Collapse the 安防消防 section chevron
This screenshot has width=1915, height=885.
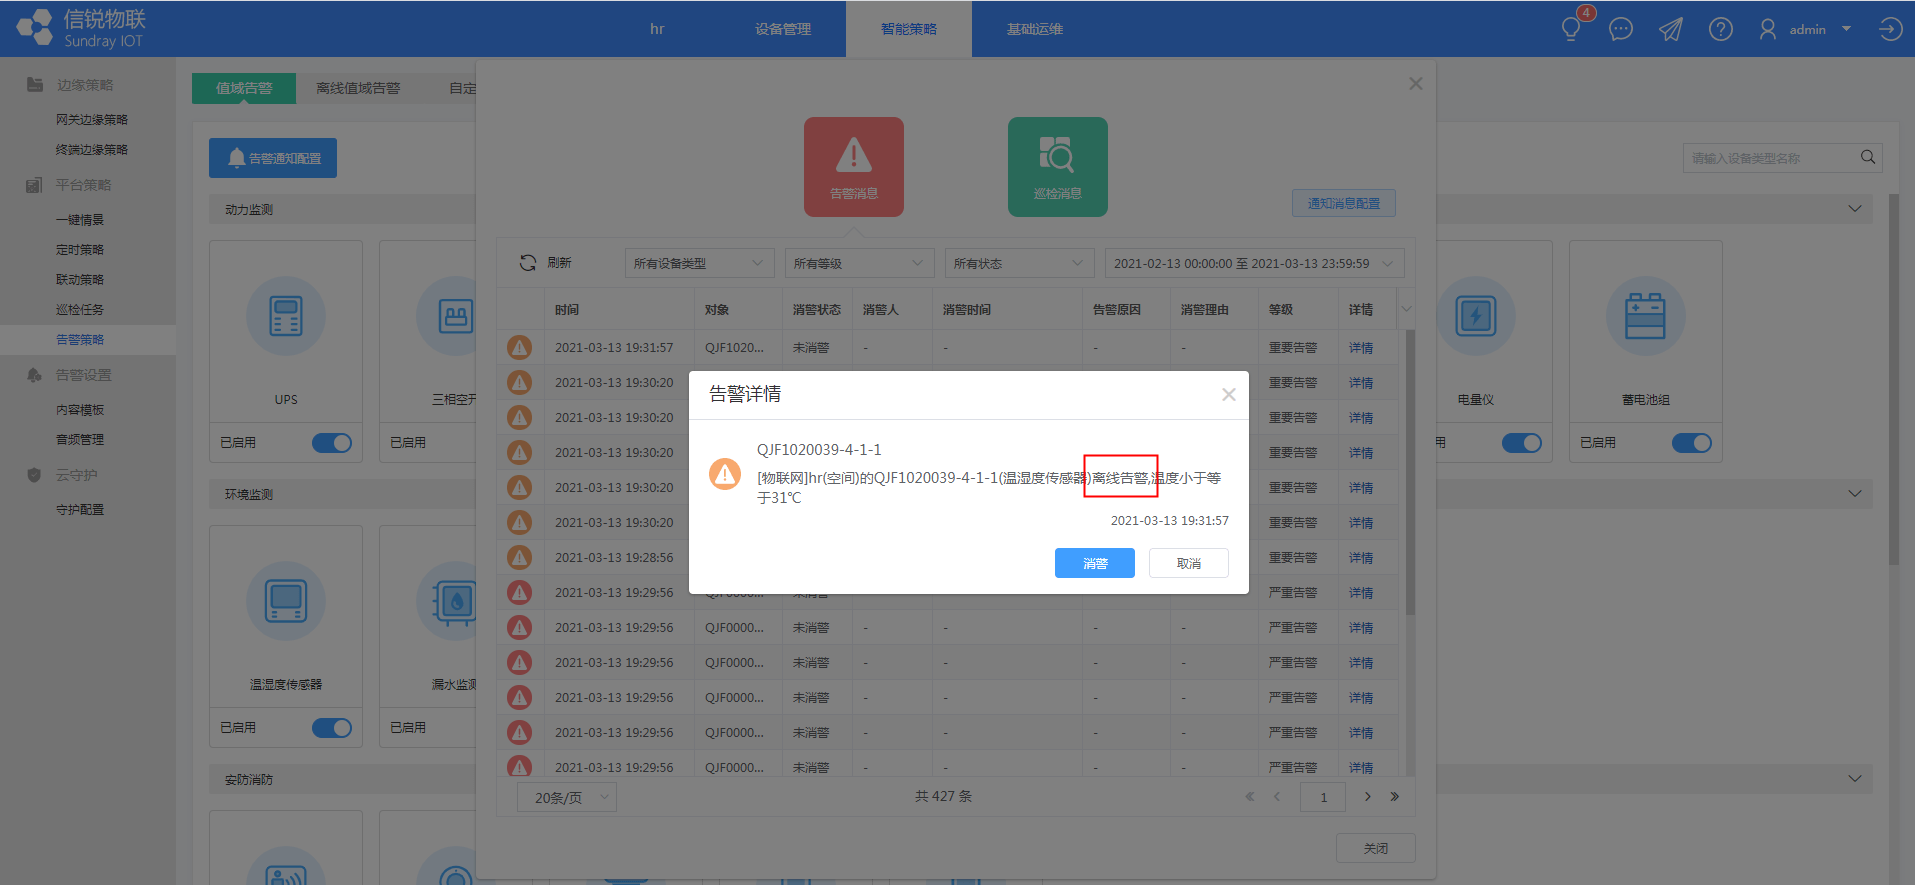(1855, 779)
